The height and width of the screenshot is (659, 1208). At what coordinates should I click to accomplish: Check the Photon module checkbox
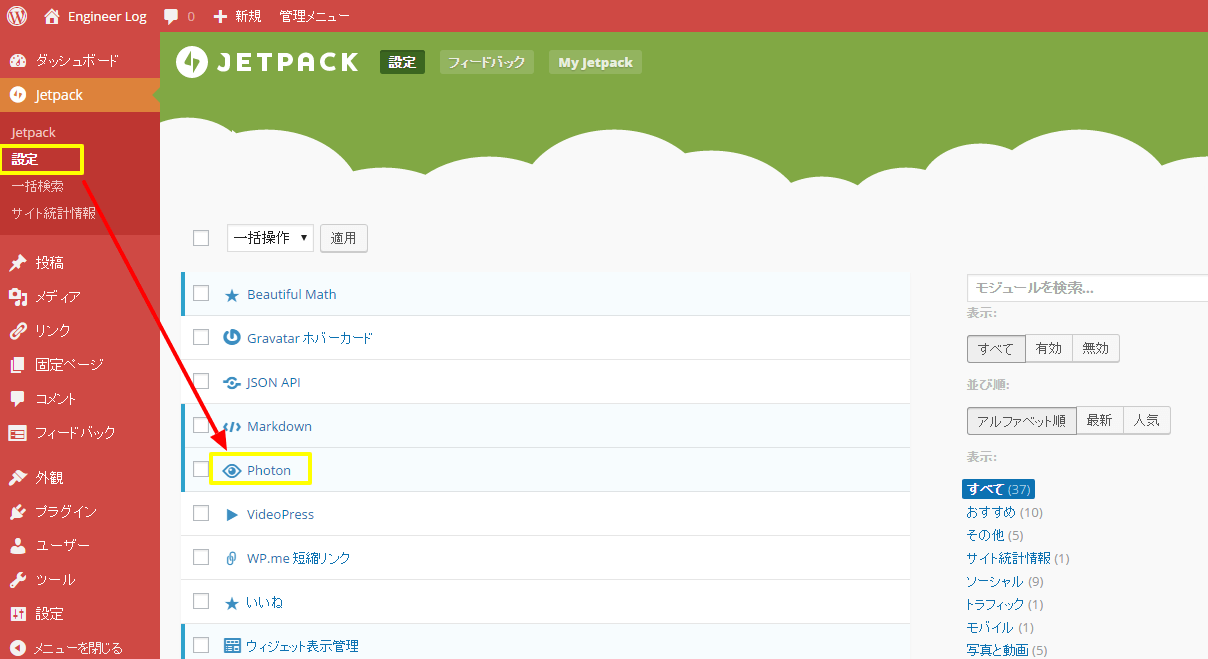click(201, 469)
